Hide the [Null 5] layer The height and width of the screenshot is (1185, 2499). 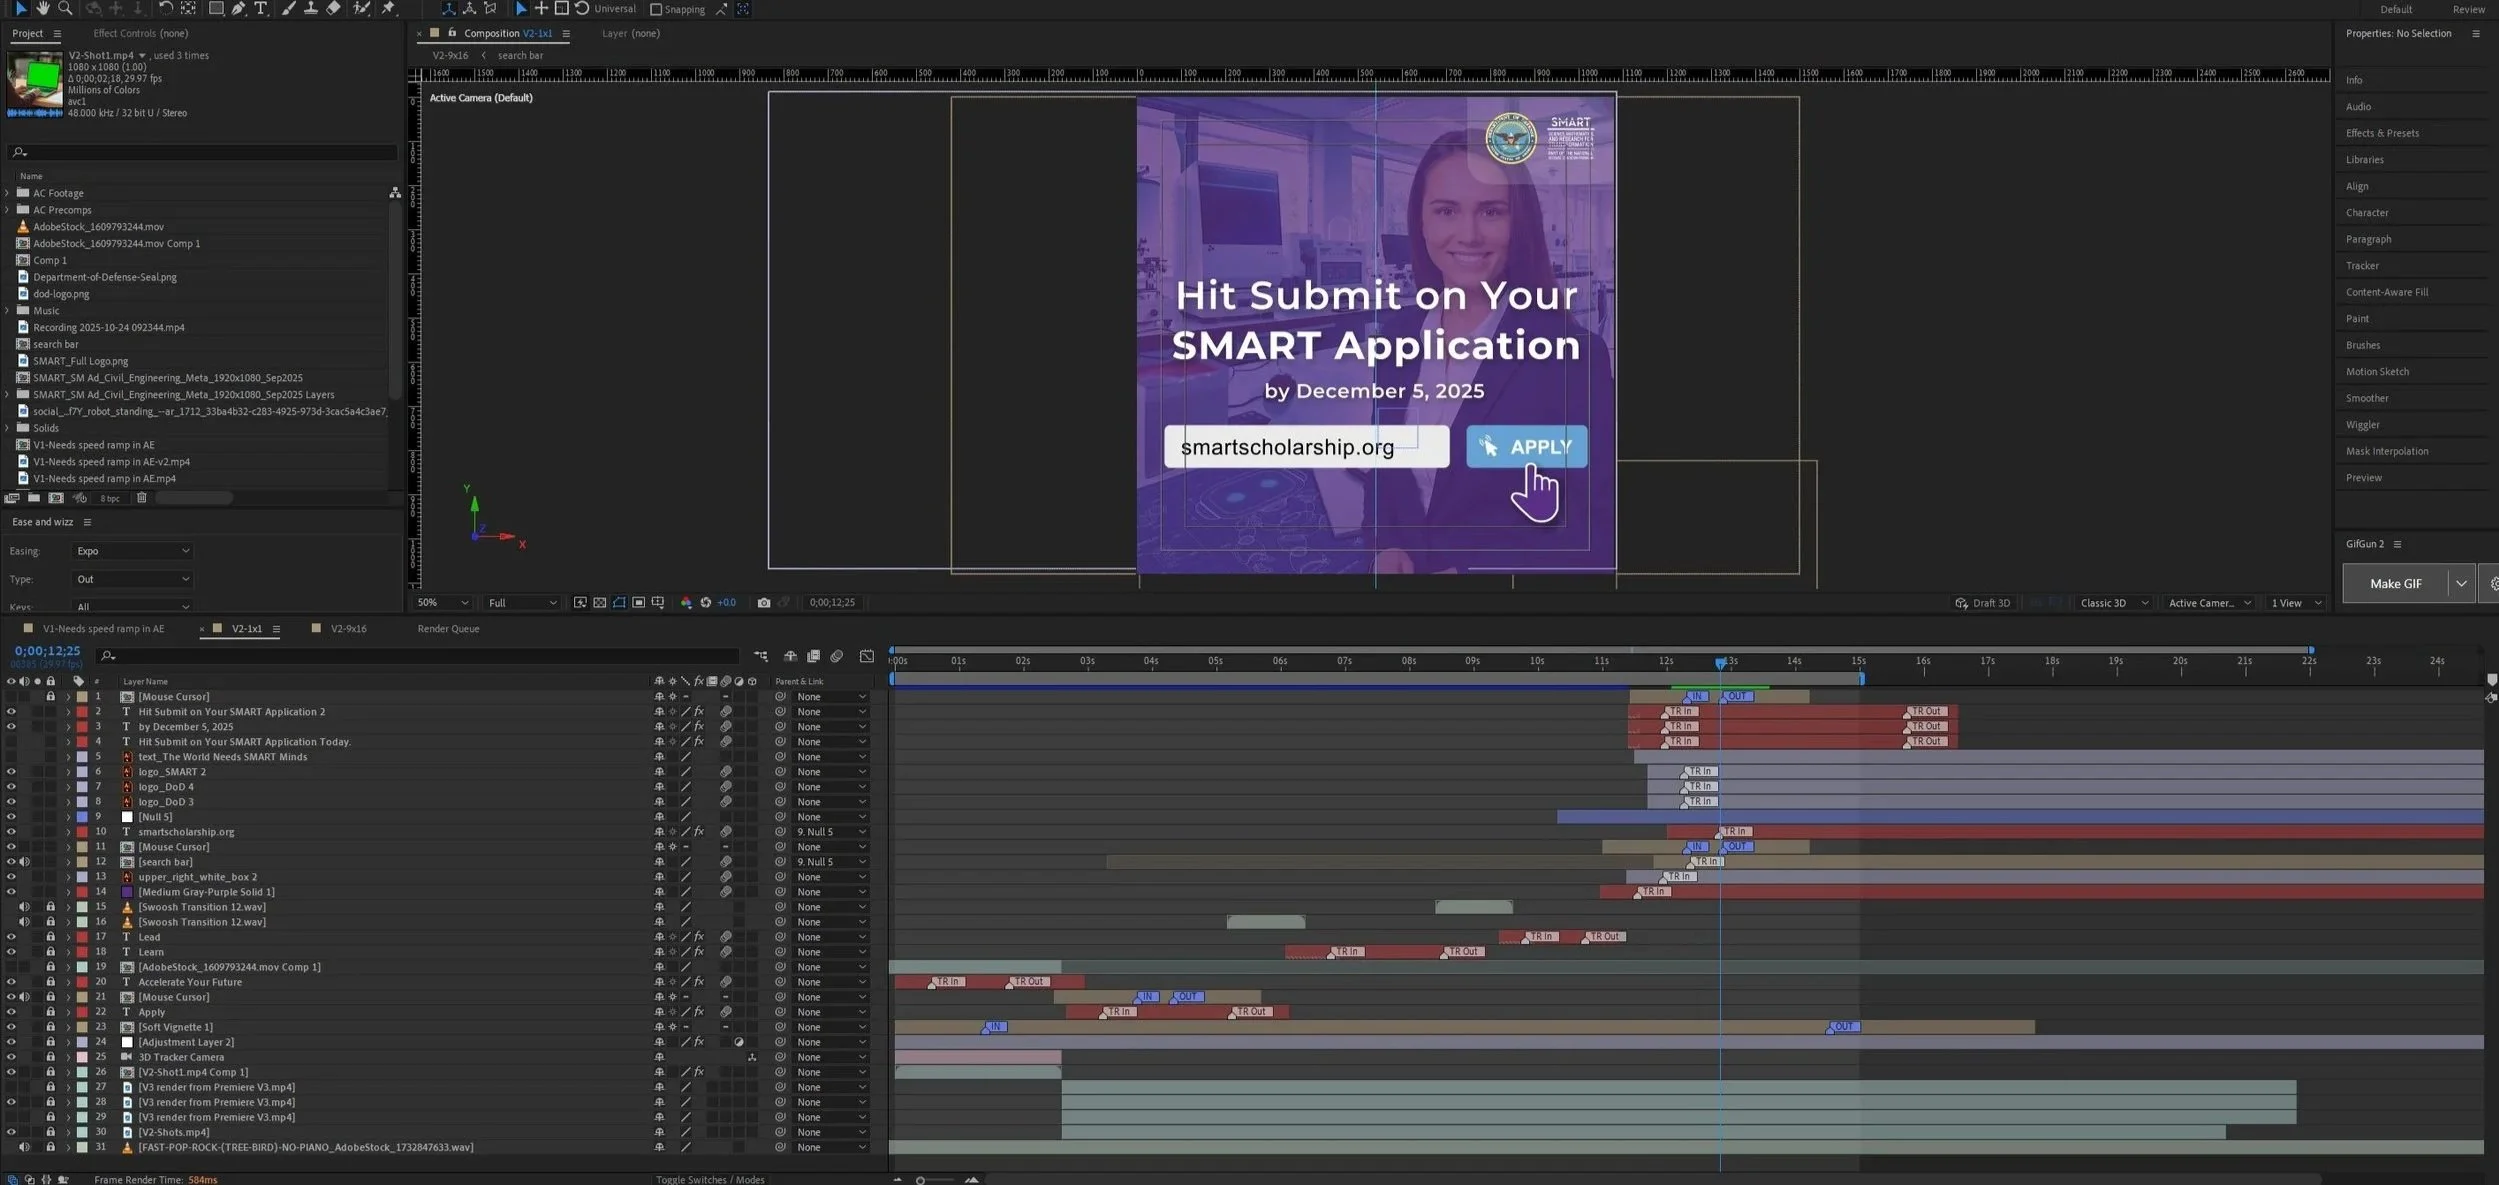(x=11, y=817)
